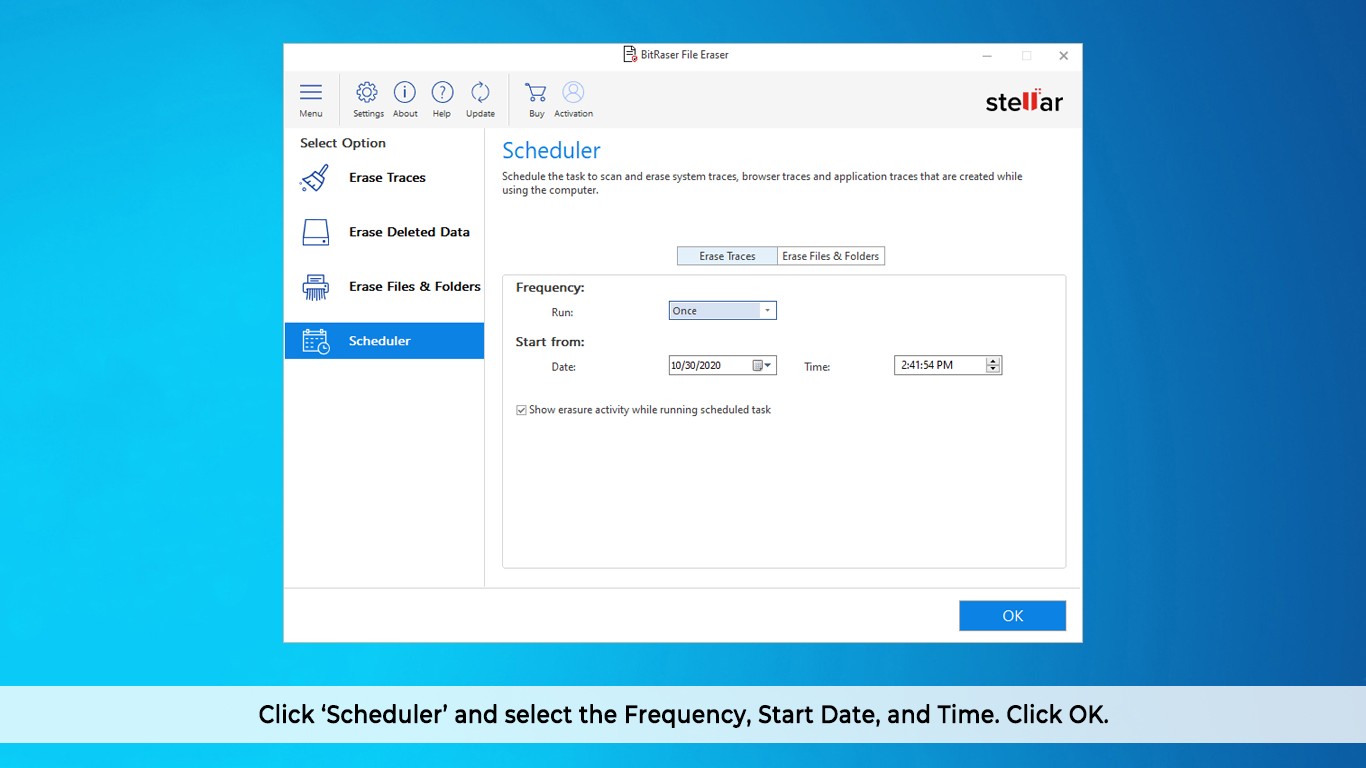This screenshot has width=1366, height=768.
Task: Click into the 2:41:54 PM time field
Action: (x=939, y=366)
